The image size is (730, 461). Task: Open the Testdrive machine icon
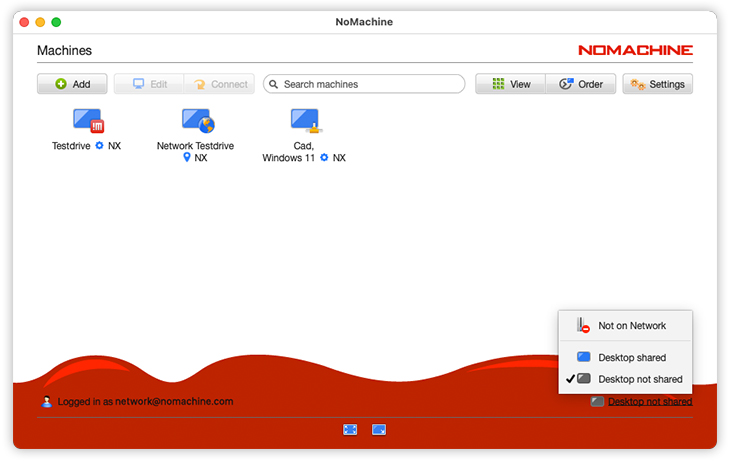[x=88, y=121]
